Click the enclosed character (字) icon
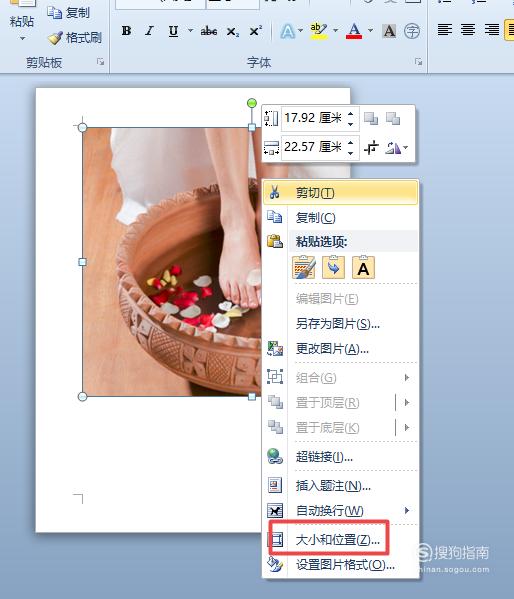Screen dimensions: 514x599 pos(412,31)
